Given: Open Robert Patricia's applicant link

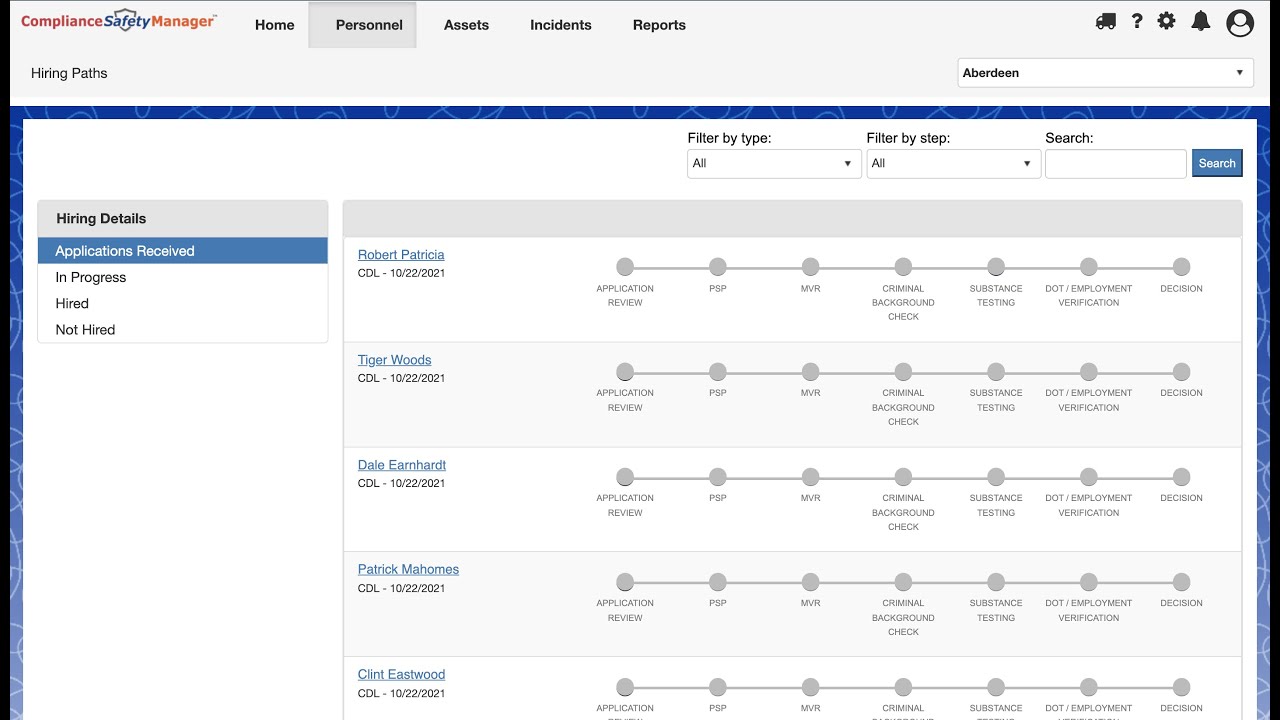Looking at the screenshot, I should coord(401,255).
